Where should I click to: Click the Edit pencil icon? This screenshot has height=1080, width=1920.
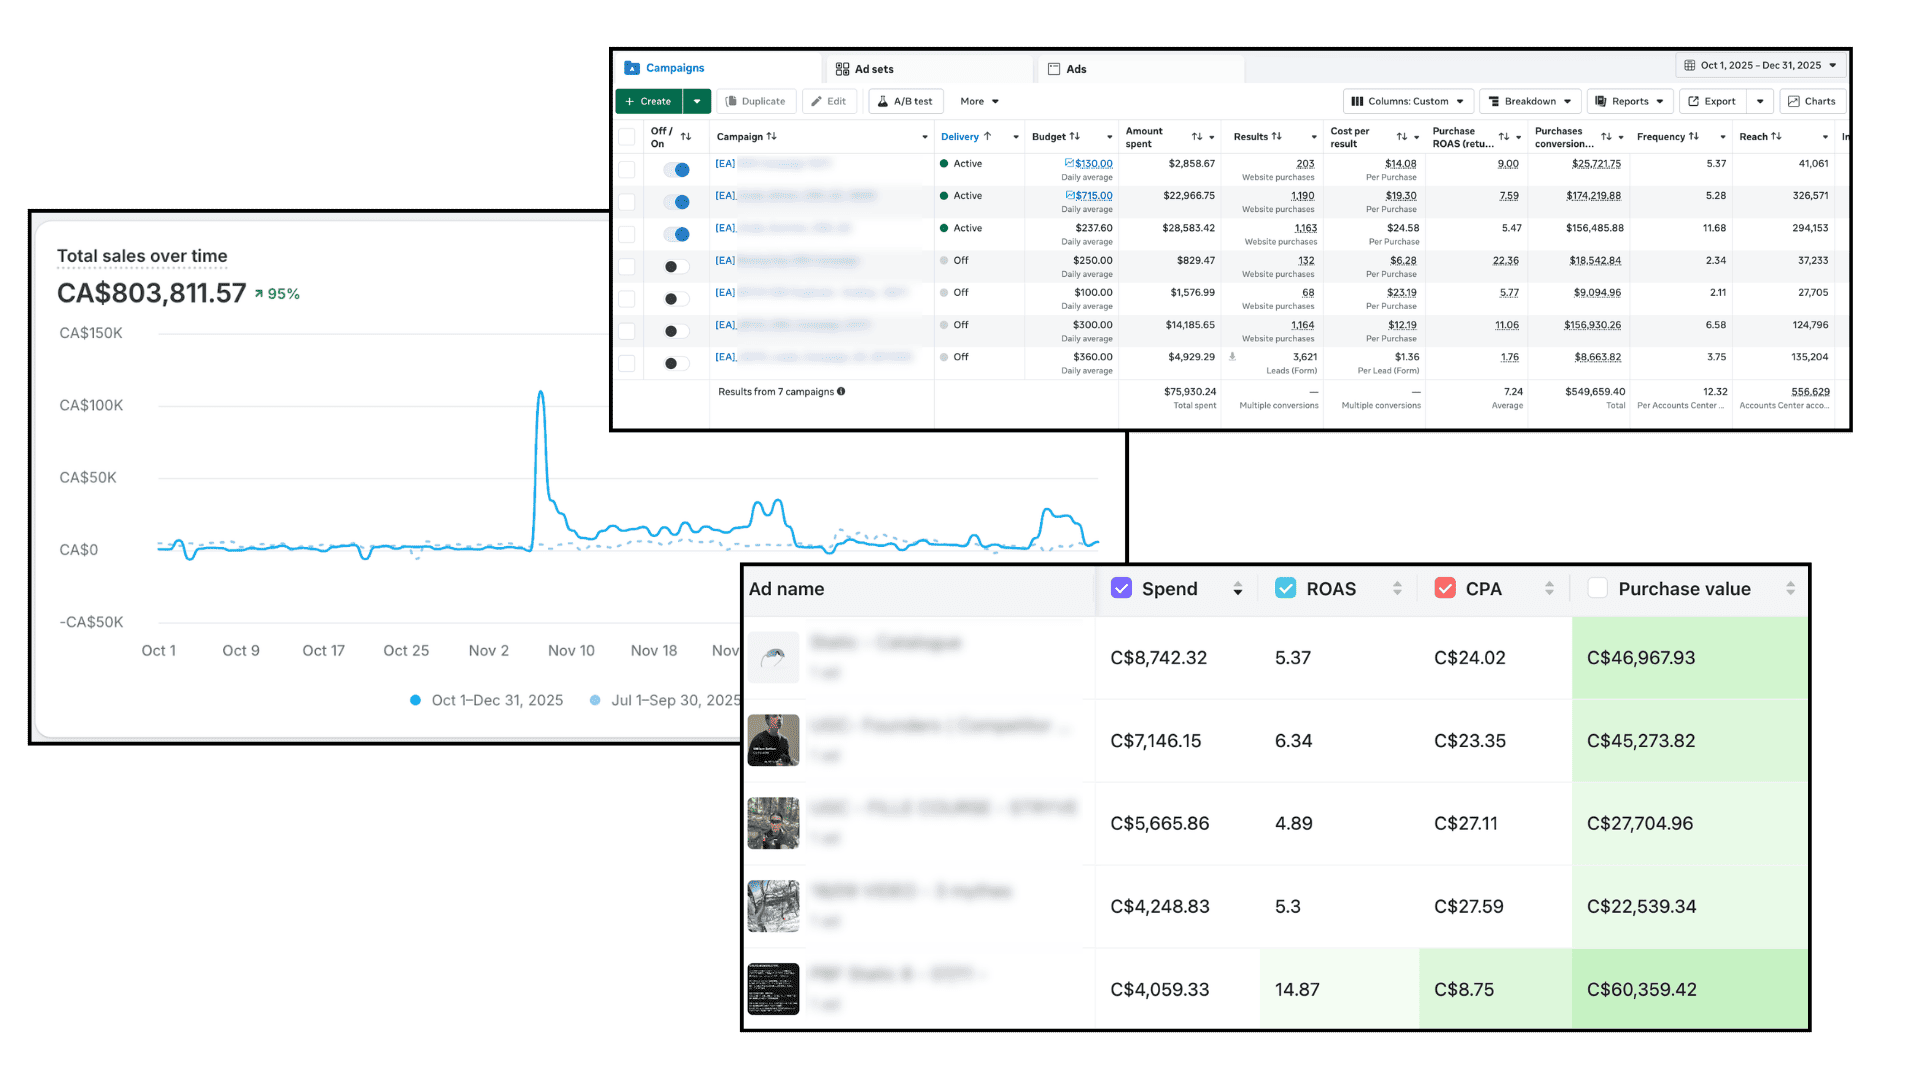(817, 101)
